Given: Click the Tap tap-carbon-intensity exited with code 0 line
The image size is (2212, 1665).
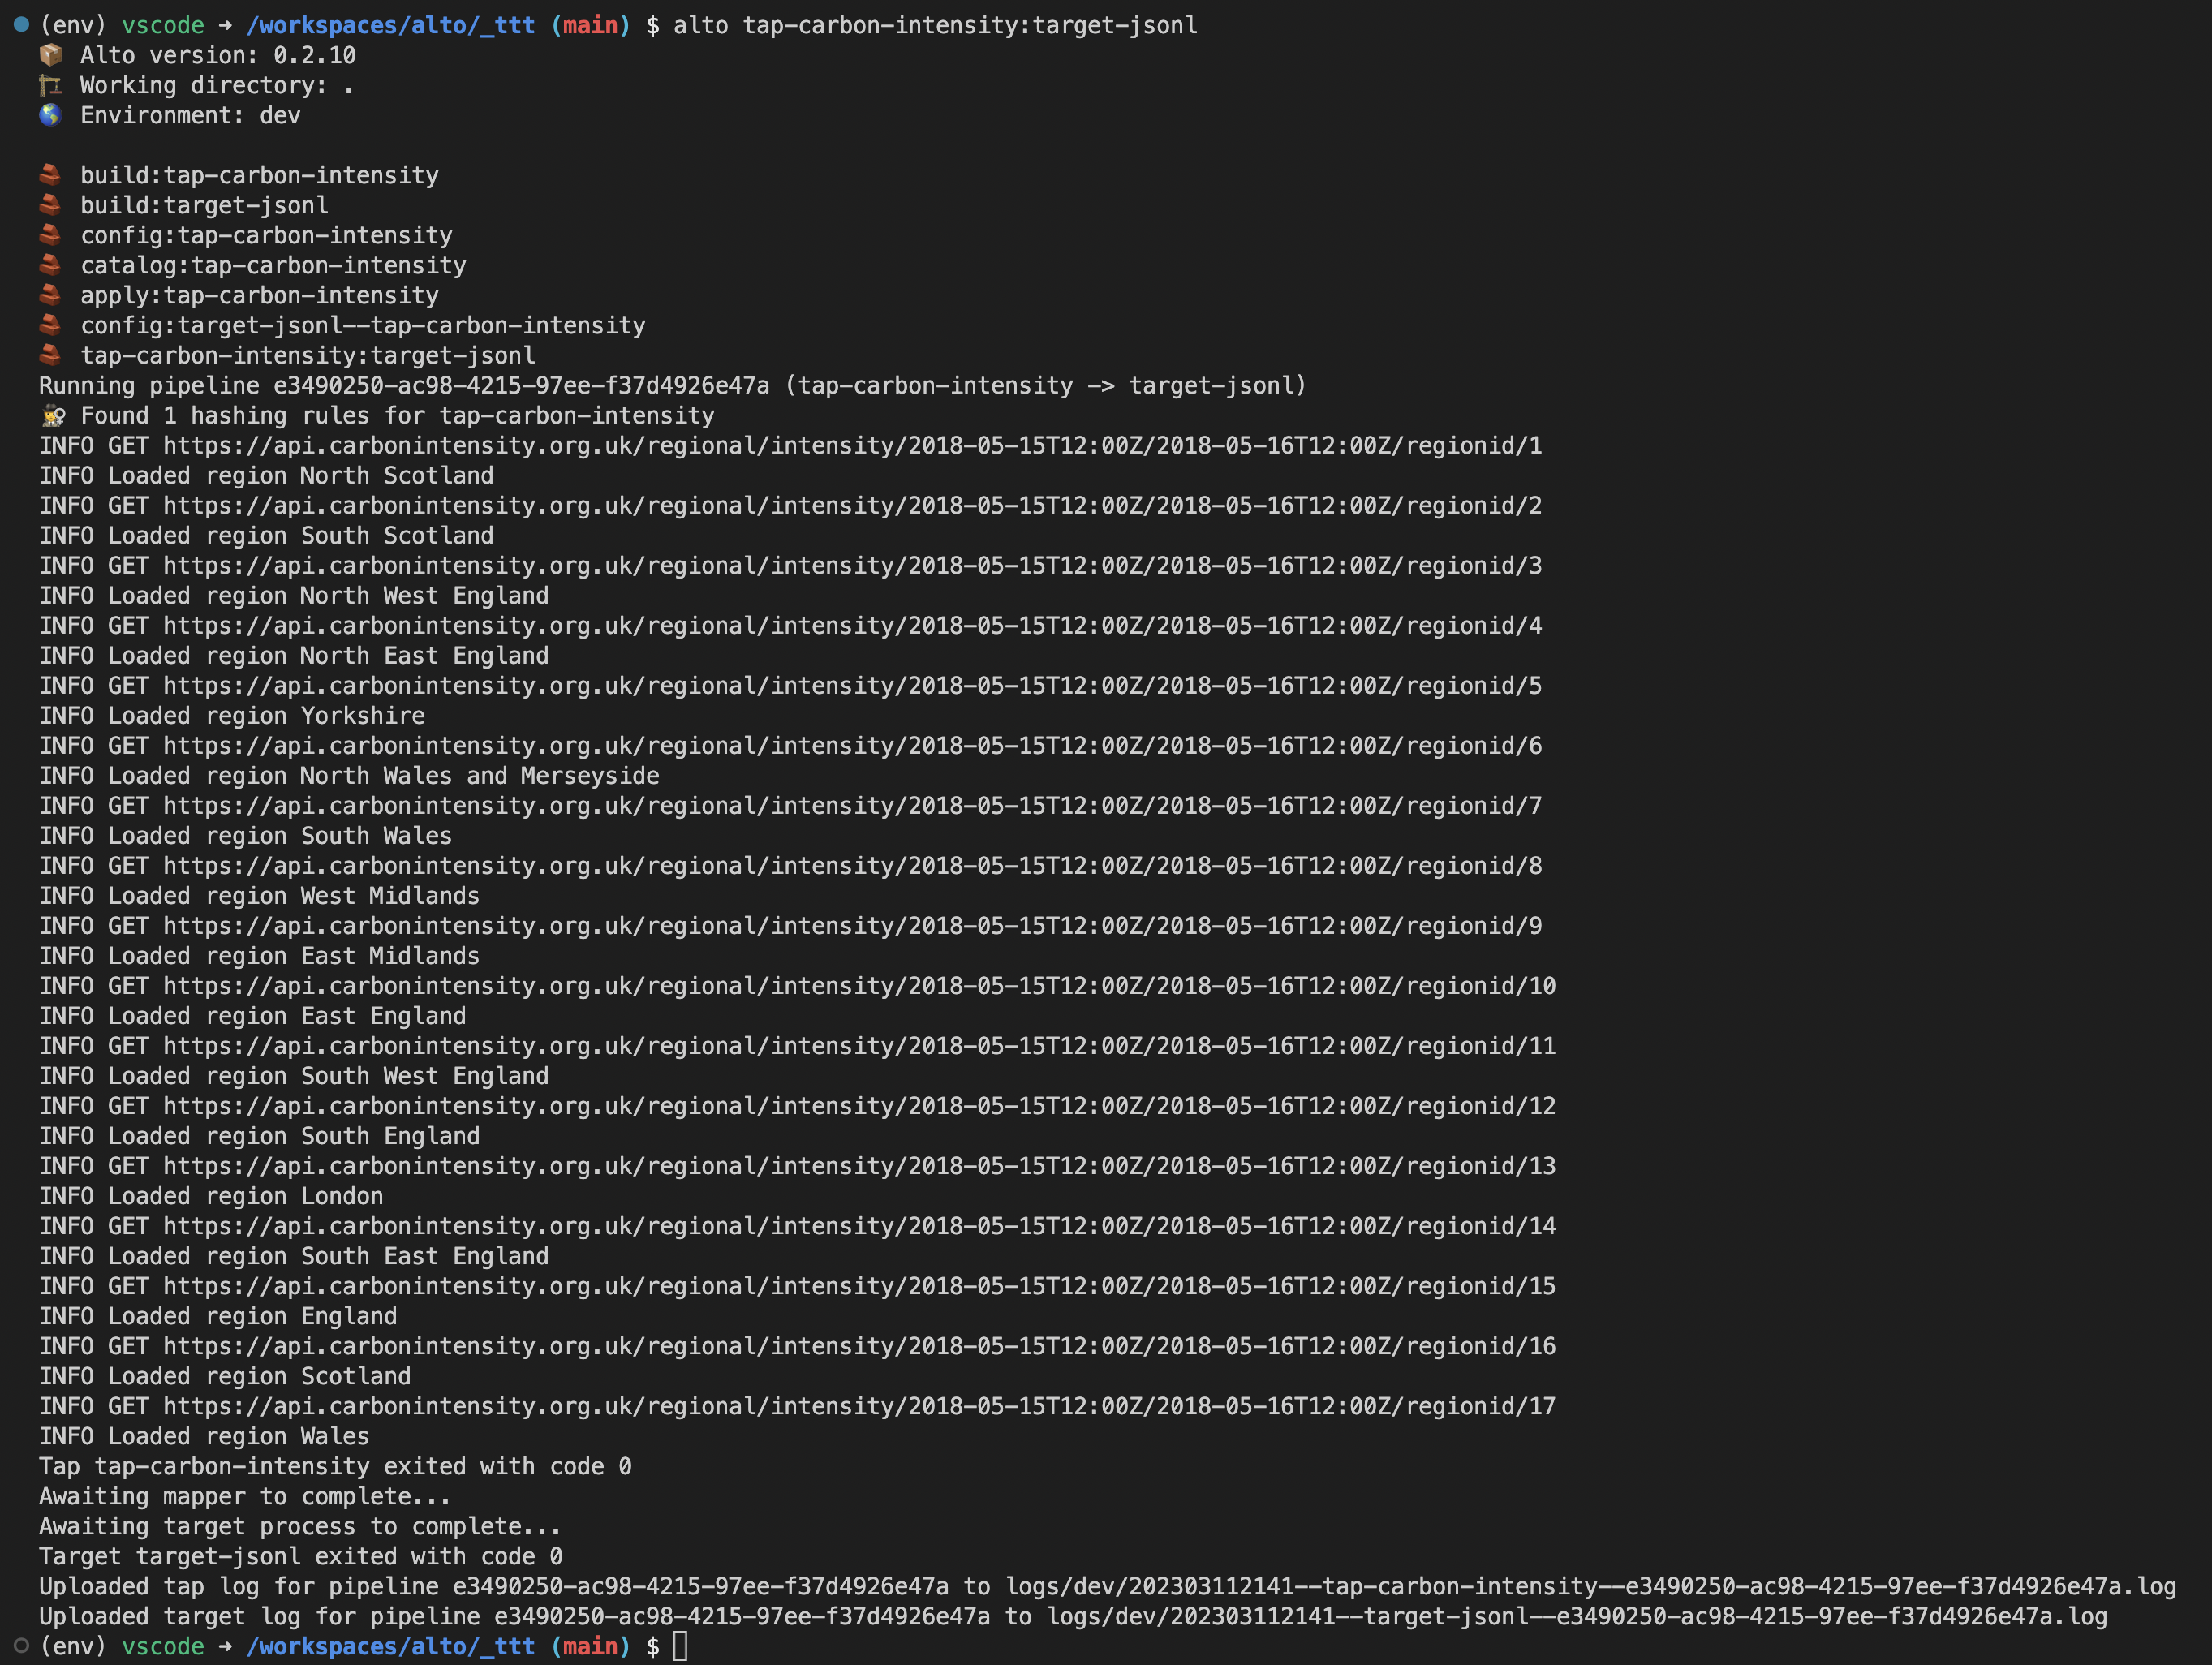Looking at the screenshot, I should 335,1466.
